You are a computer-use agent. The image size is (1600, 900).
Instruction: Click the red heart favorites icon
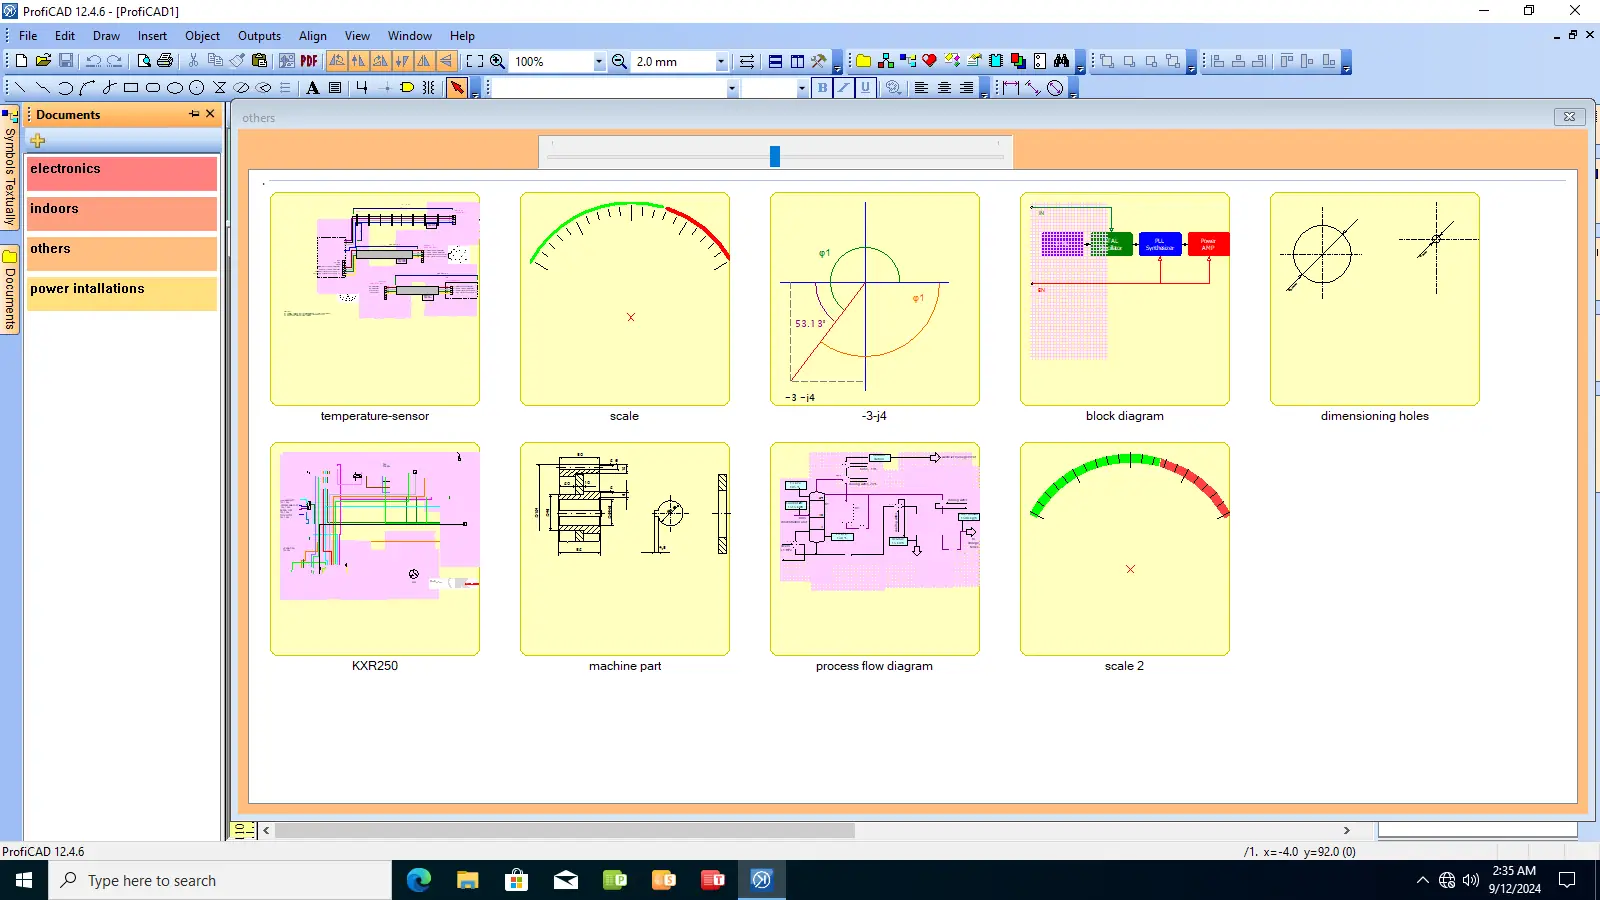point(929,61)
